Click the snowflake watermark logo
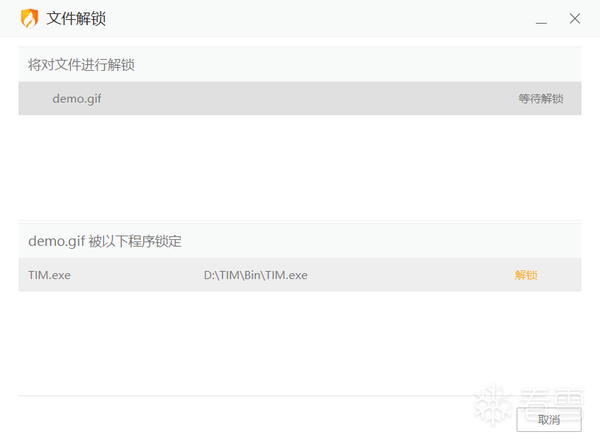 click(493, 404)
